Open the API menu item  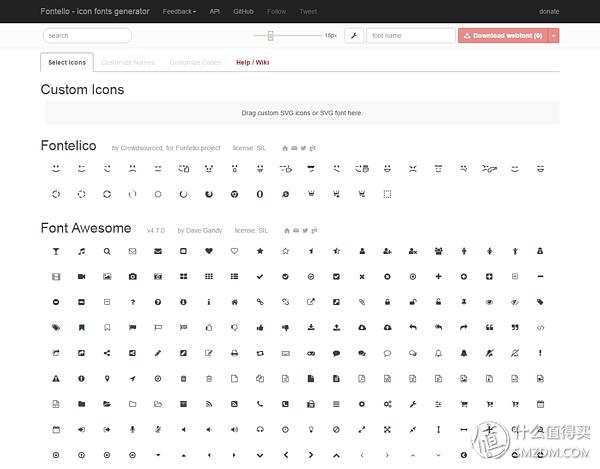click(x=215, y=11)
